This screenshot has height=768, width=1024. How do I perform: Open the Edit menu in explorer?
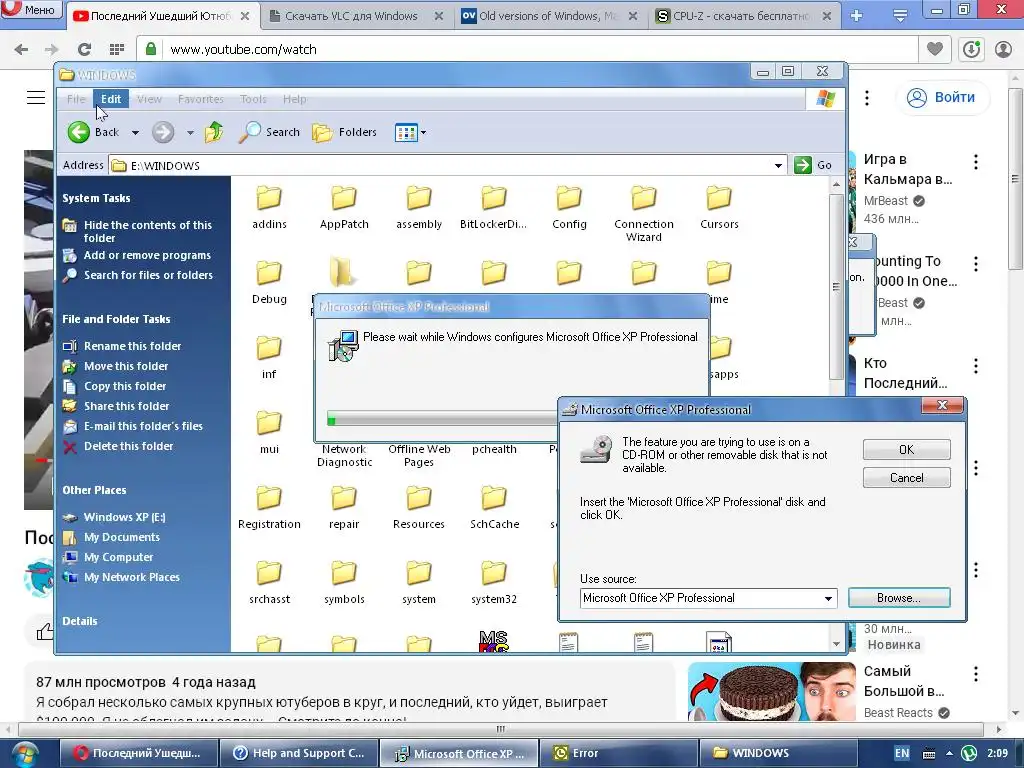(x=110, y=99)
